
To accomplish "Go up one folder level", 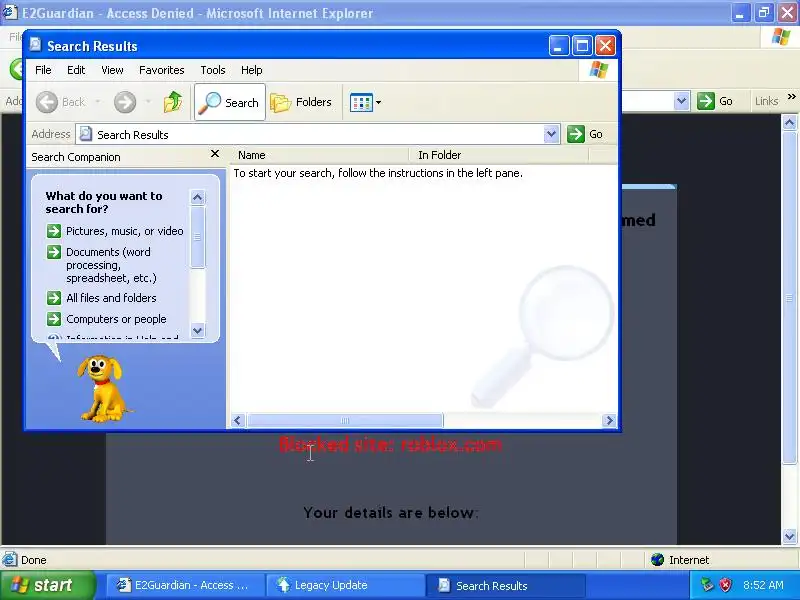I will click(173, 102).
